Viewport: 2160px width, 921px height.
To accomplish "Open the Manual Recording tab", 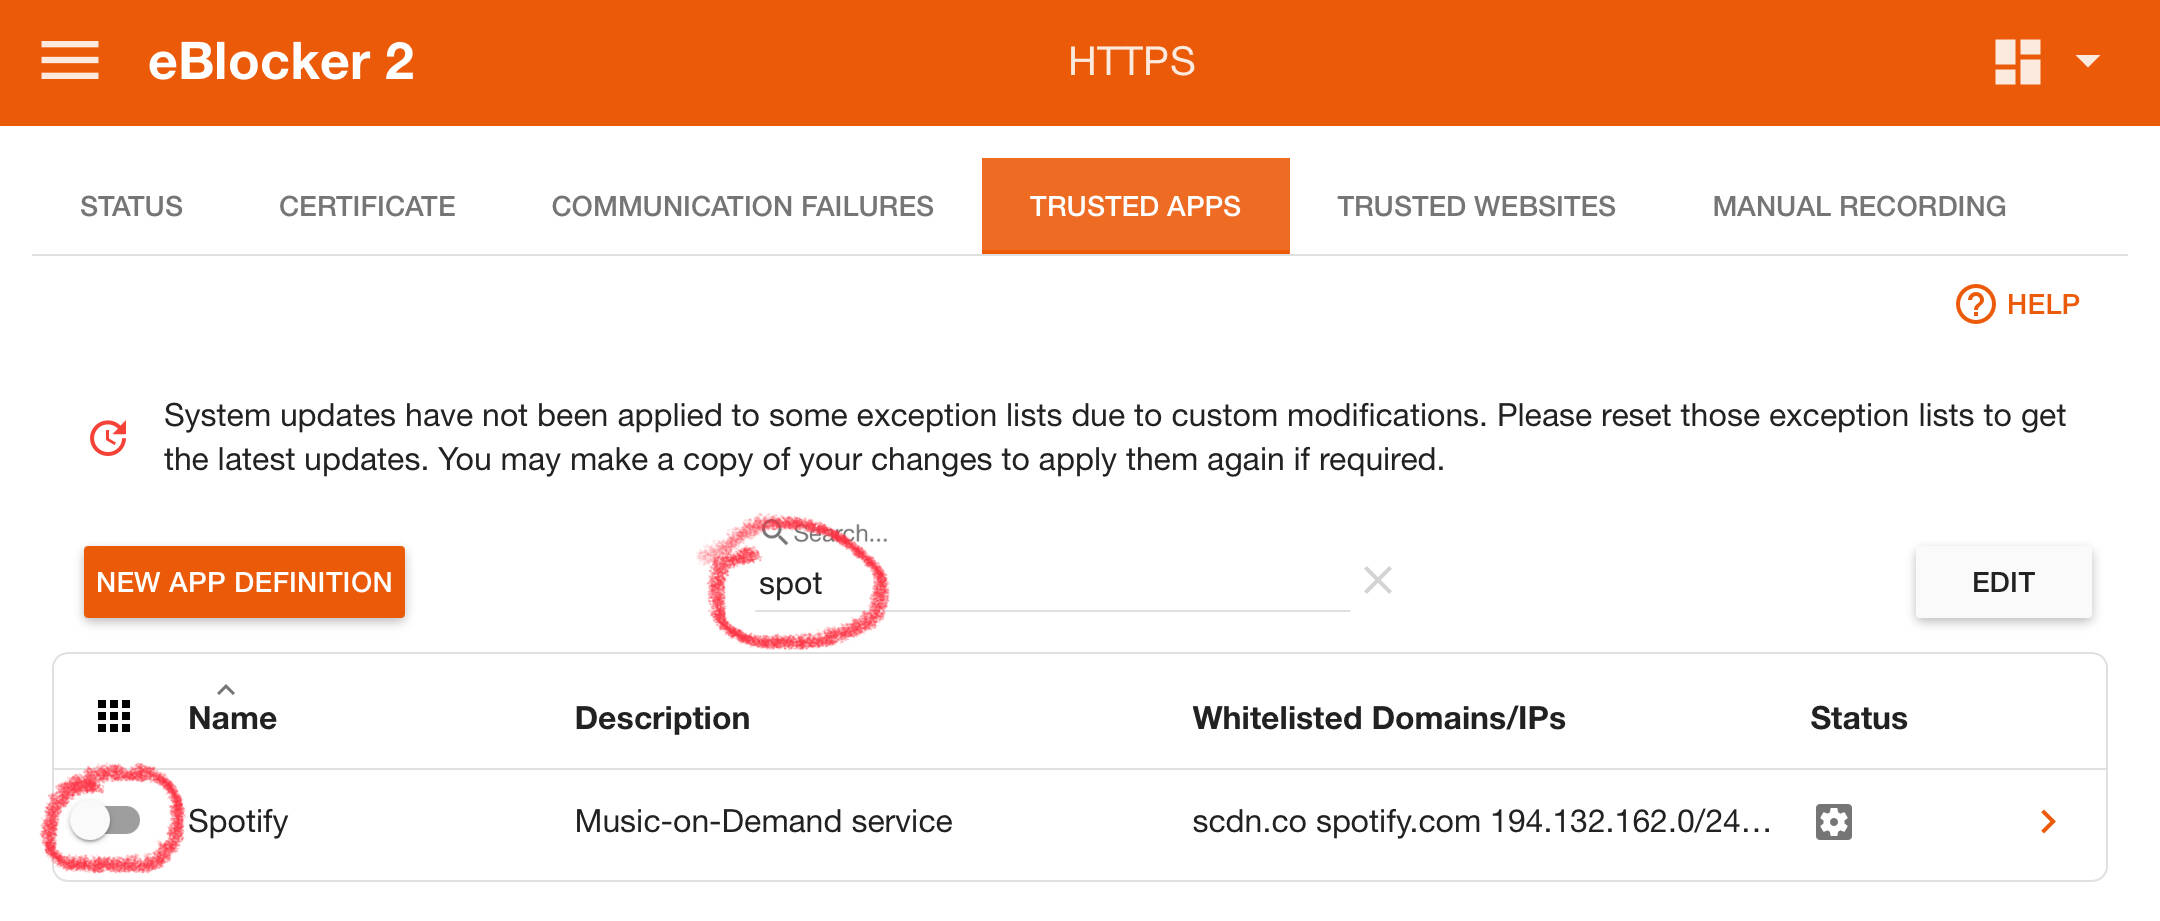I will 1859,206.
